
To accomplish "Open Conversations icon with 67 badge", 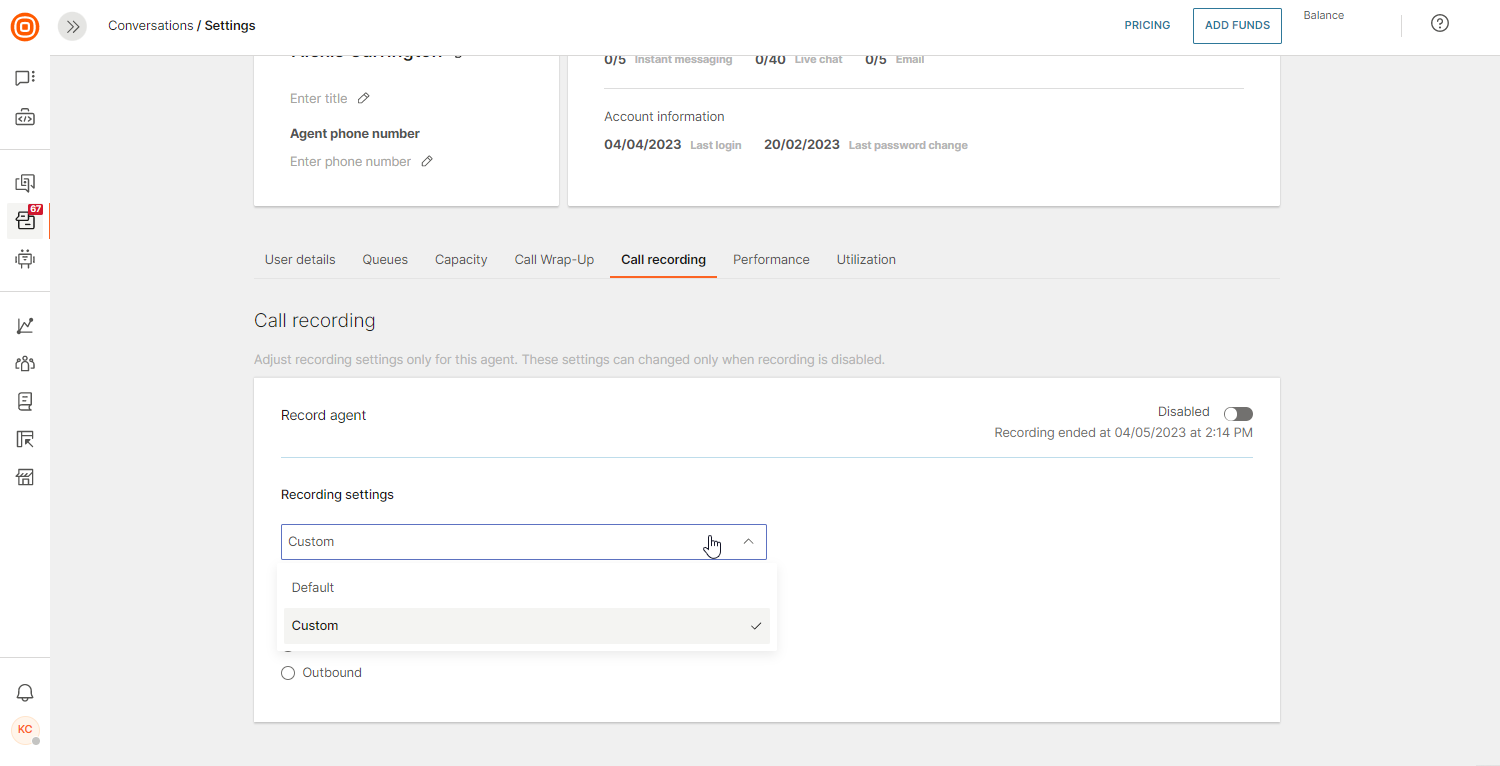I will (x=26, y=221).
